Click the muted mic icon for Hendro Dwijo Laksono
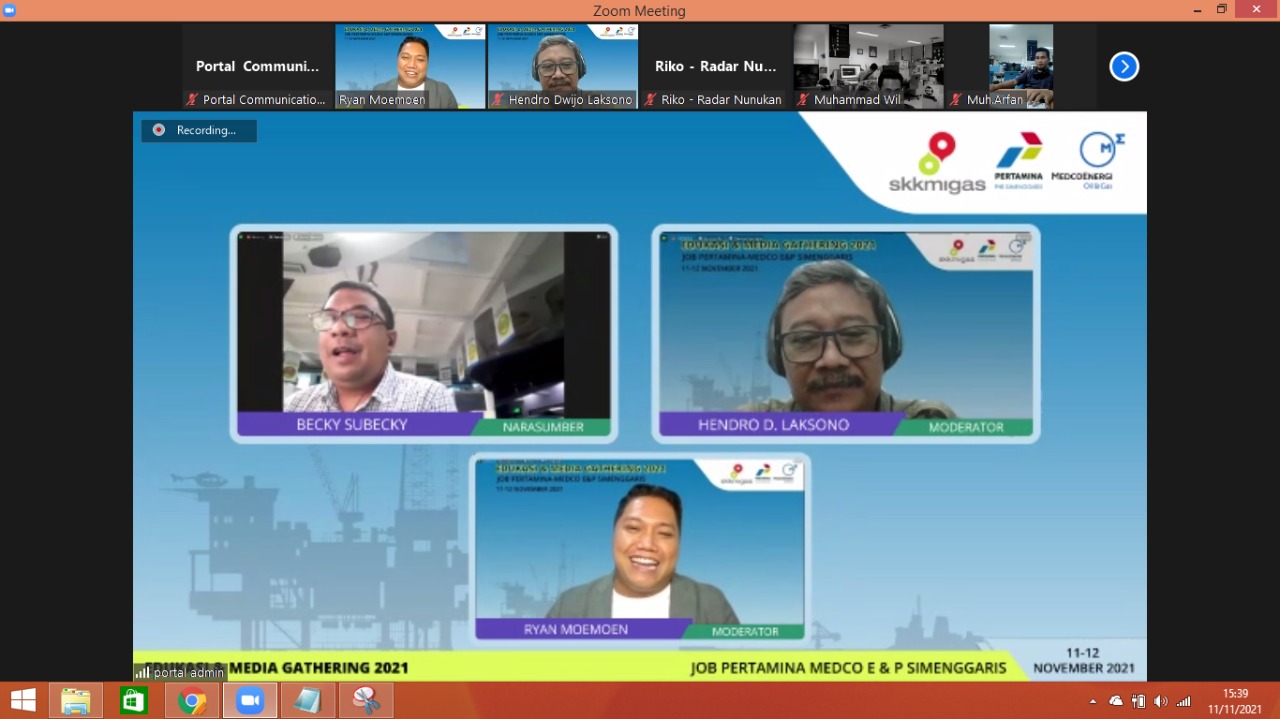1280x719 pixels. [498, 100]
